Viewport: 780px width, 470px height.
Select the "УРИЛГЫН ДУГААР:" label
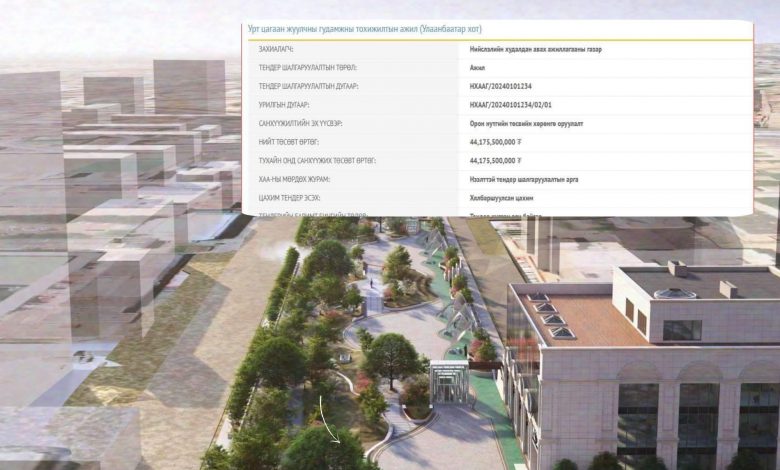point(284,105)
